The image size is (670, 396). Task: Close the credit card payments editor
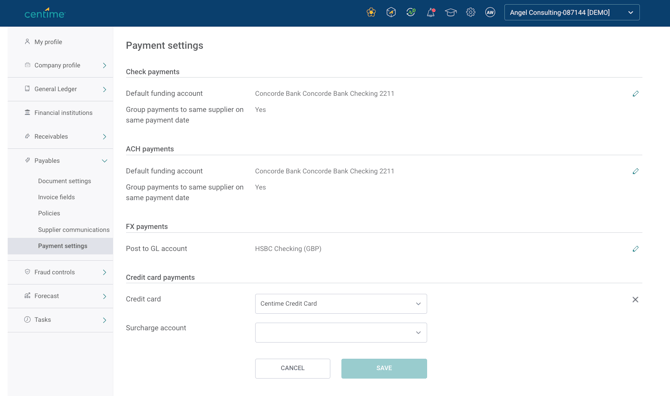coord(635,299)
